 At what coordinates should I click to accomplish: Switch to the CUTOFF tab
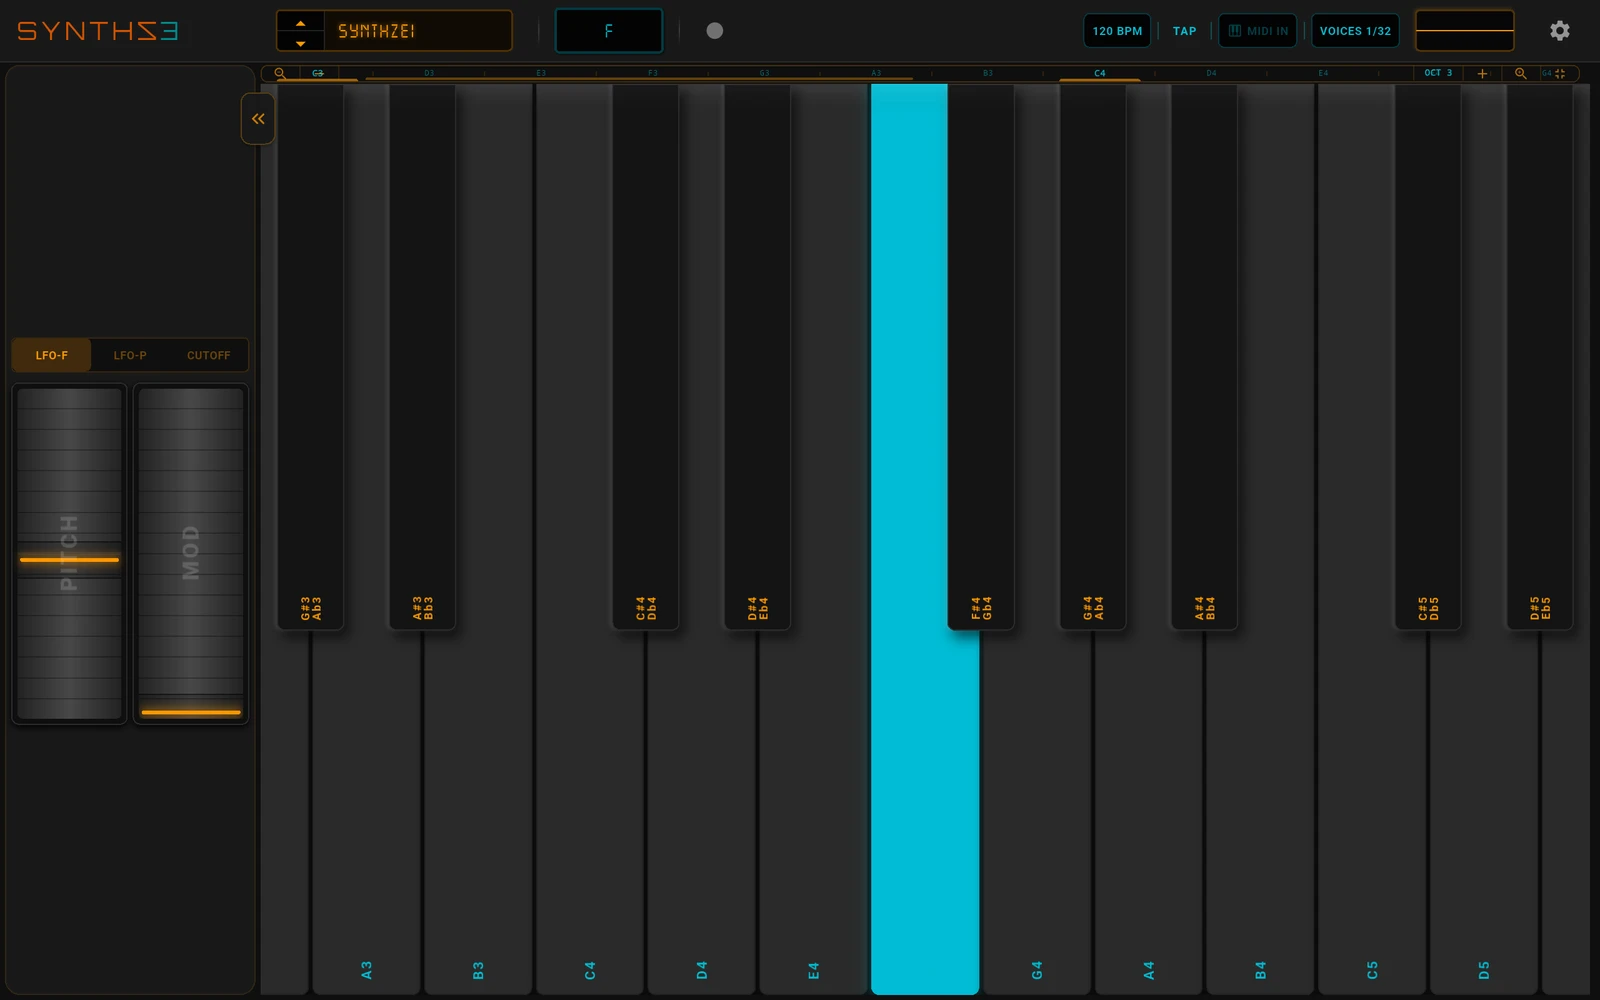click(x=208, y=355)
